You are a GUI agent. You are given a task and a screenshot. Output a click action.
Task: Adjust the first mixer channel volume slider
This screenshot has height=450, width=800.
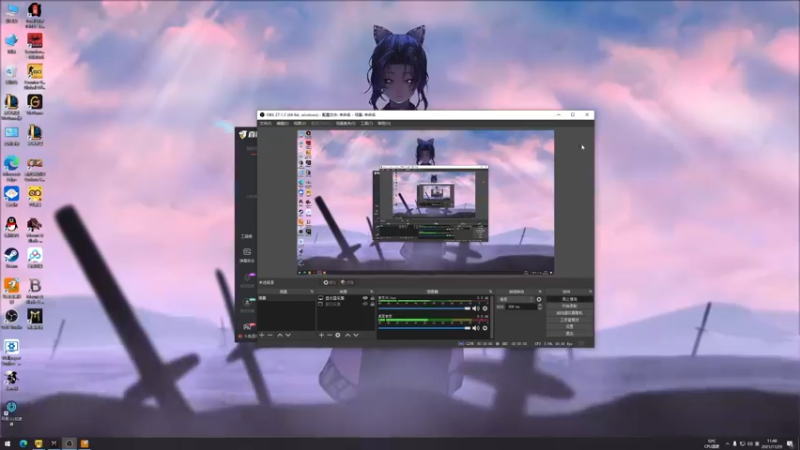point(424,308)
